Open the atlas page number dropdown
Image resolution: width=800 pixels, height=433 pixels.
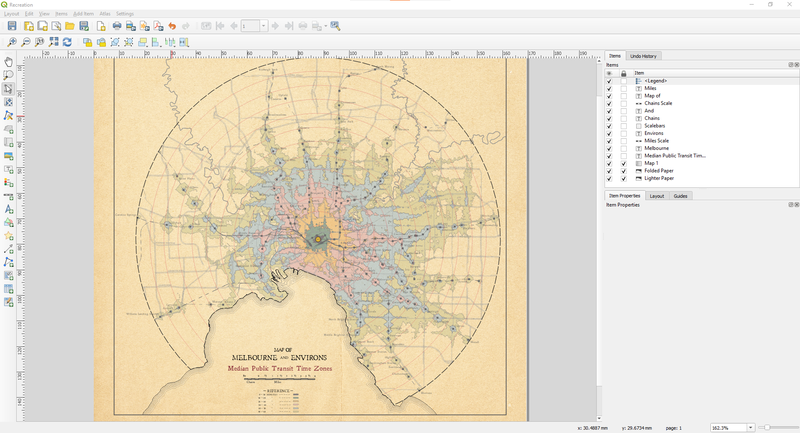(x=263, y=26)
